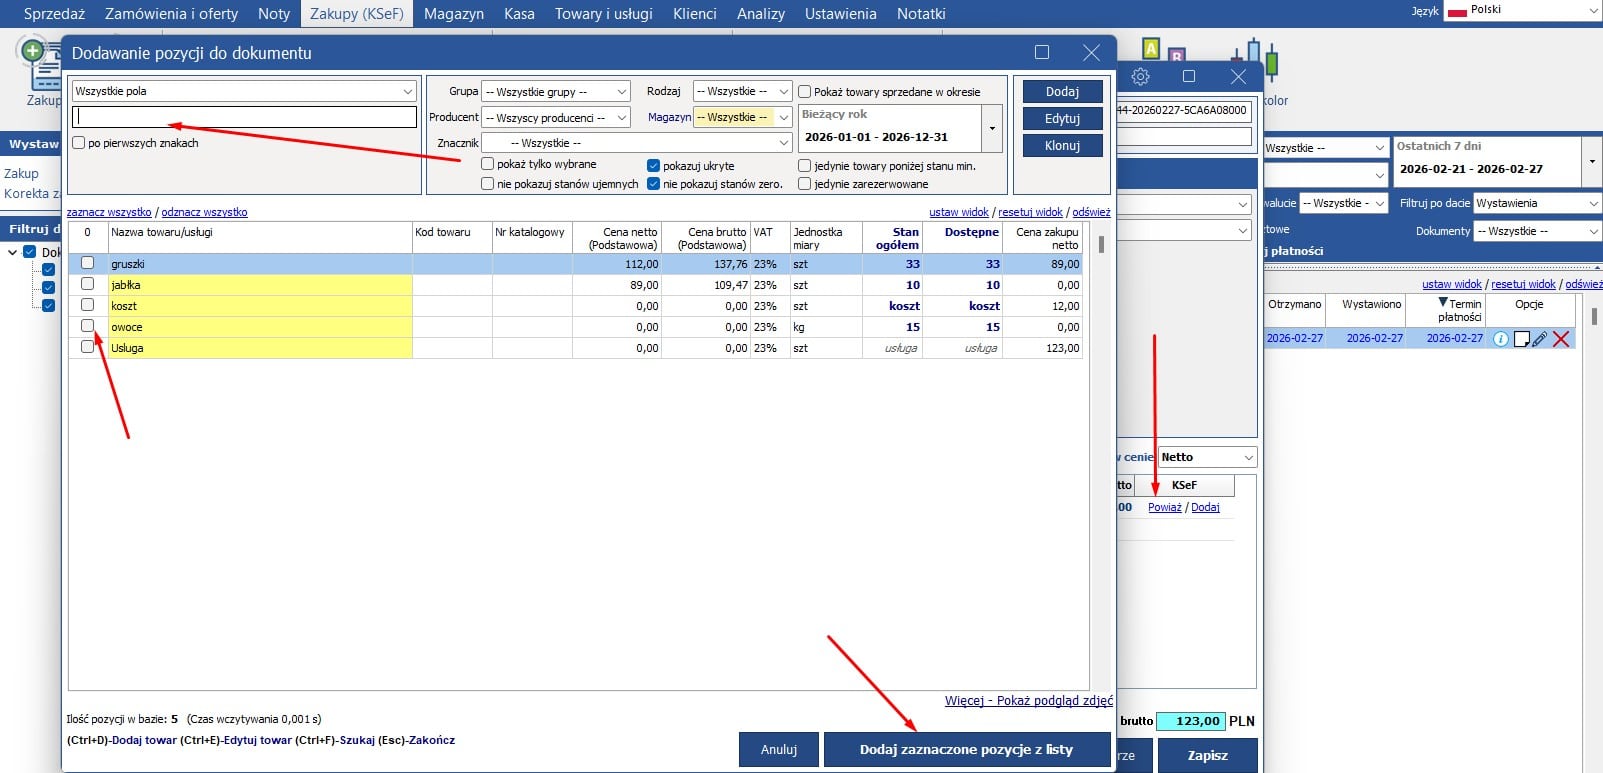Switch to Towary i usługi menu
This screenshot has height=773, width=1603.
pyautogui.click(x=603, y=14)
